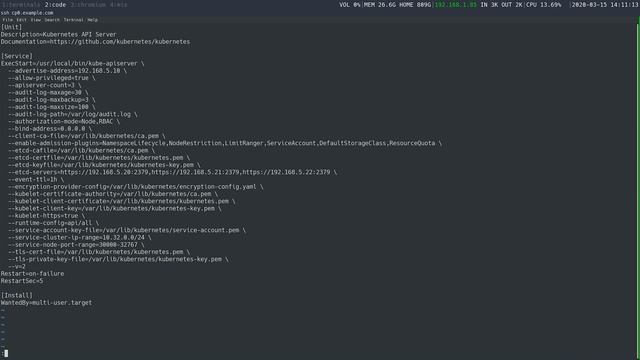
Task: Click the --encryption-provider-config line
Action: [x=136, y=187]
